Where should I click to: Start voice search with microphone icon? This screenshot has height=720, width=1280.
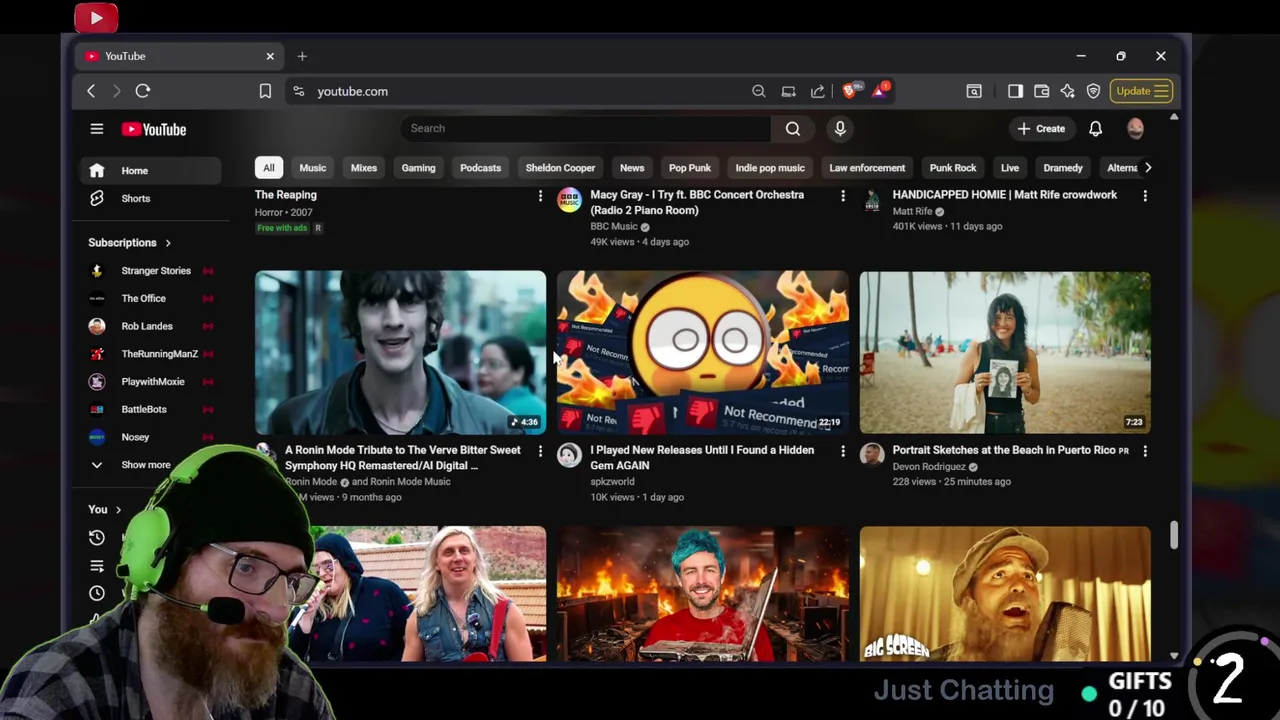(840, 128)
